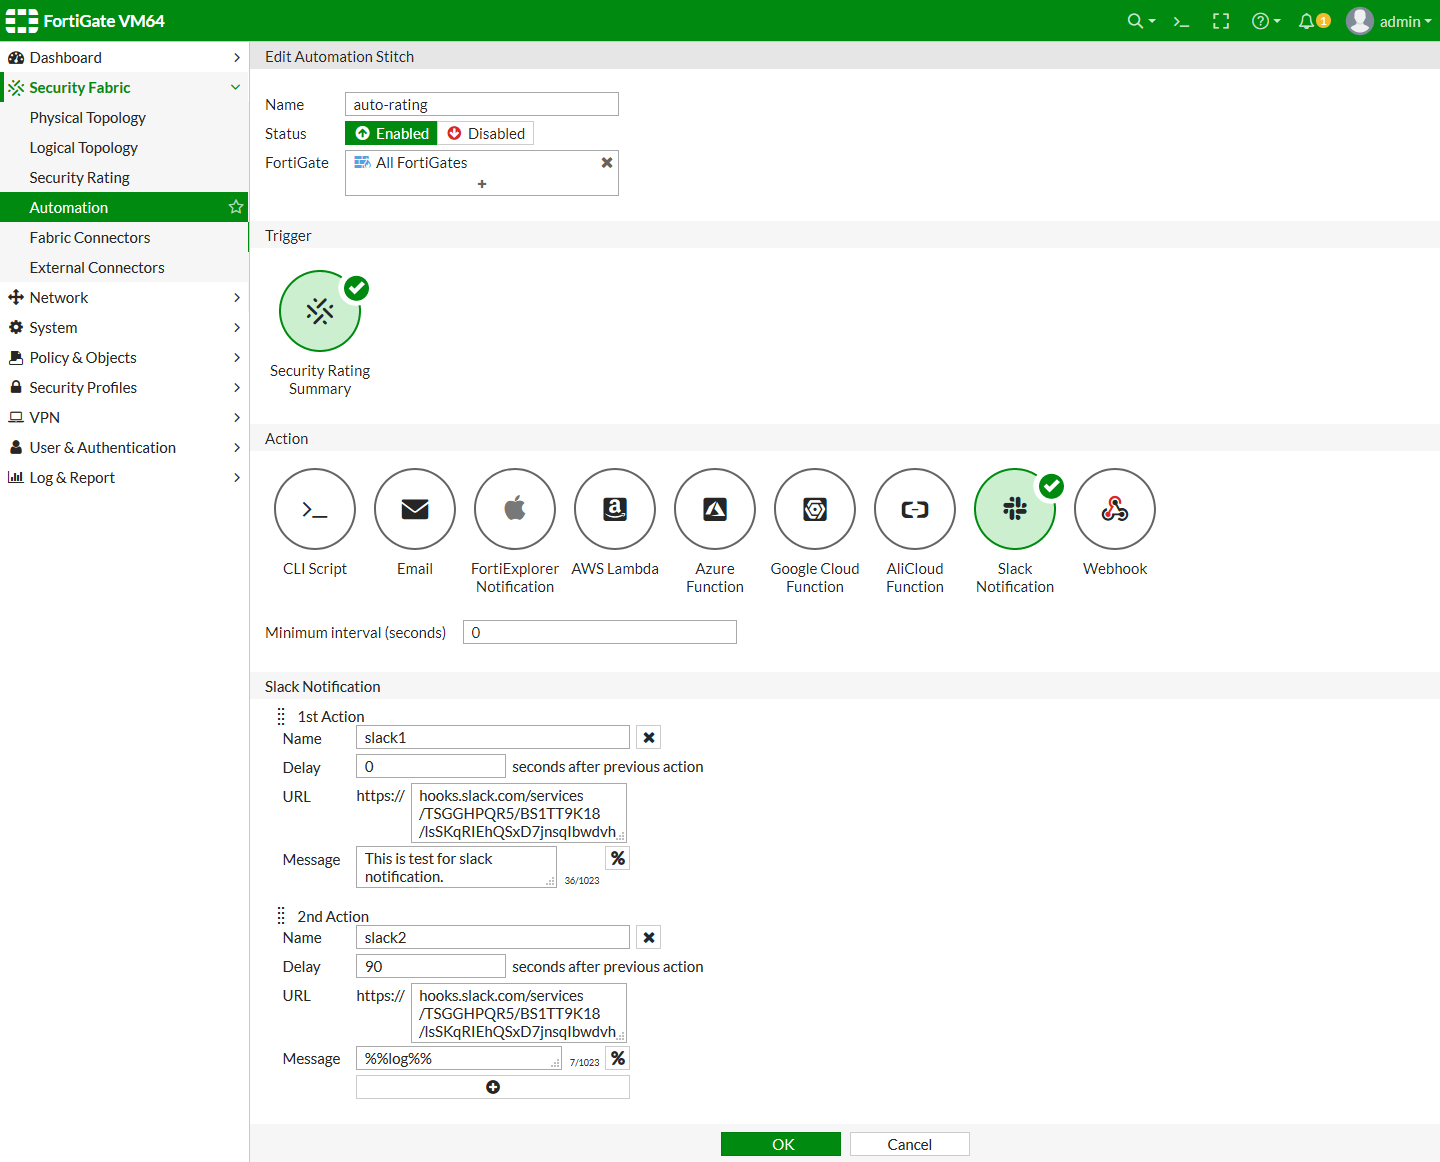Add another Slack action with plus
Image resolution: width=1440 pixels, height=1162 pixels.
(x=493, y=1087)
